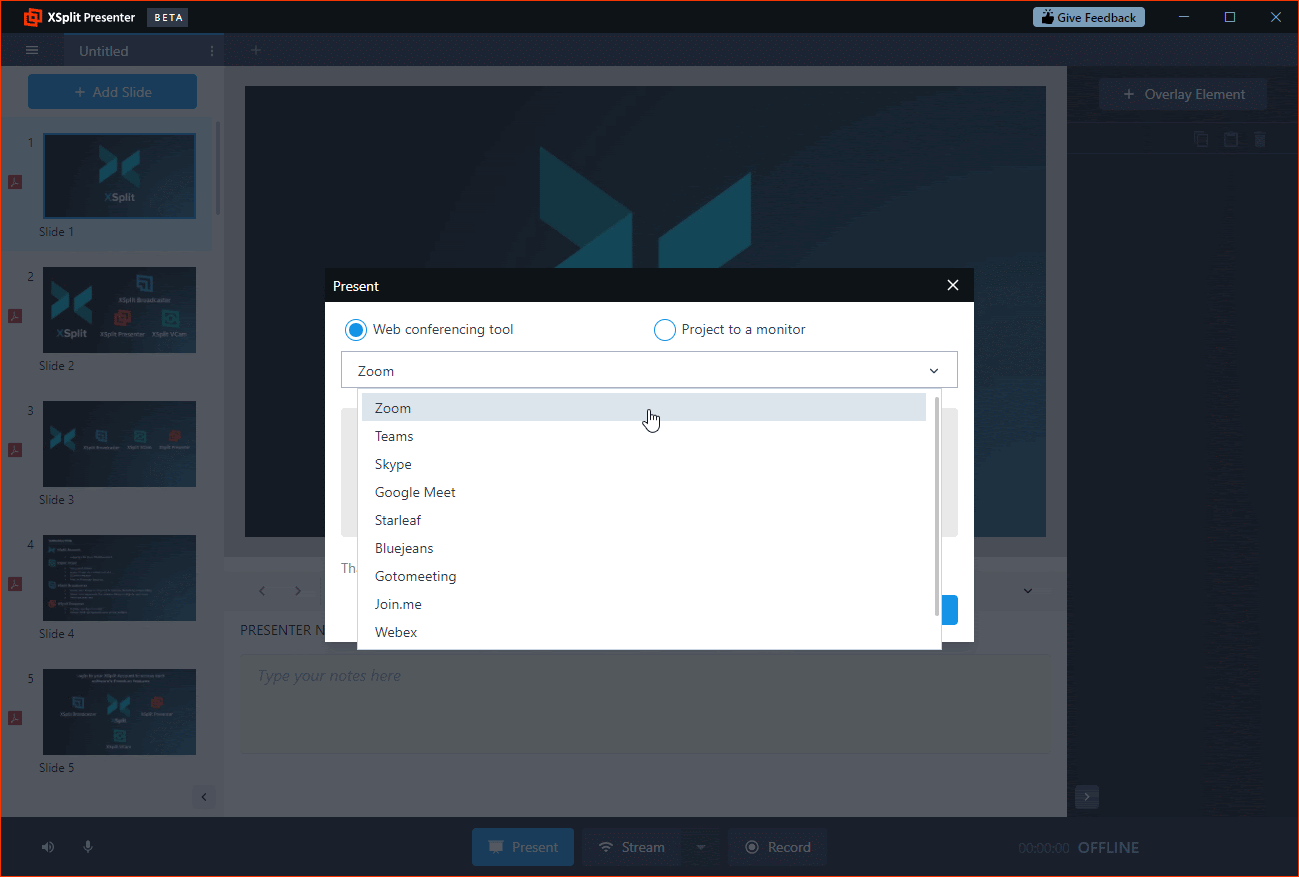Select the Slide 2 thumbnail
This screenshot has height=877, width=1299.
[119, 310]
